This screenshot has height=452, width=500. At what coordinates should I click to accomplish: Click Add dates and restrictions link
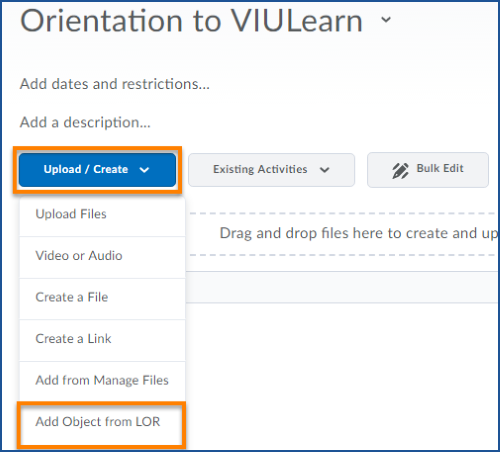(115, 84)
